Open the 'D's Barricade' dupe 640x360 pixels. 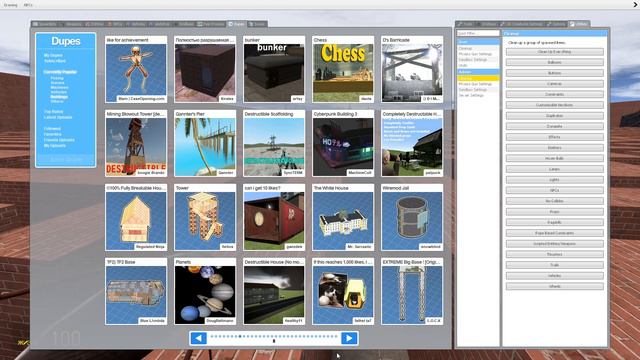pos(412,69)
